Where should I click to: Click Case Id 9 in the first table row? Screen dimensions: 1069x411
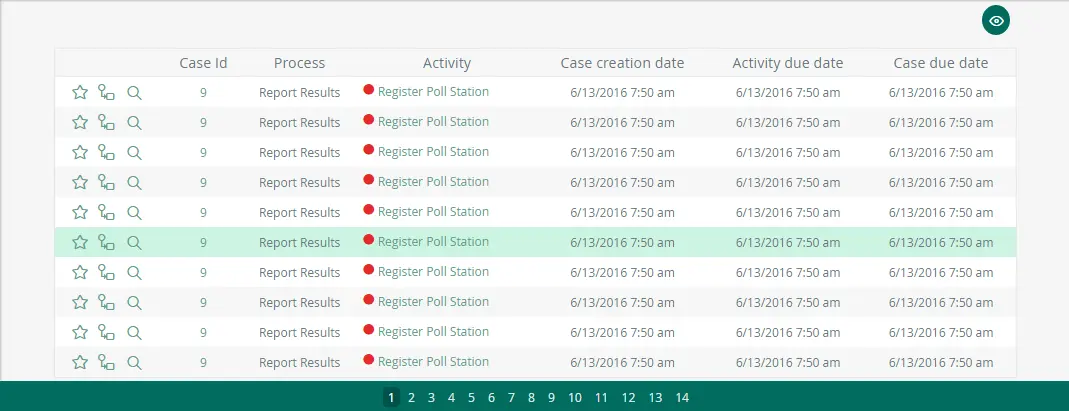[x=203, y=93]
